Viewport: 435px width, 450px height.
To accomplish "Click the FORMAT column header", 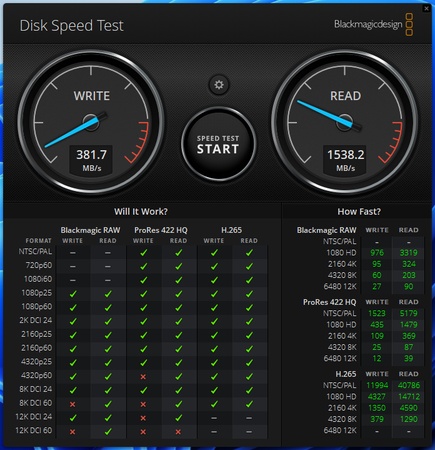I will click(38, 241).
